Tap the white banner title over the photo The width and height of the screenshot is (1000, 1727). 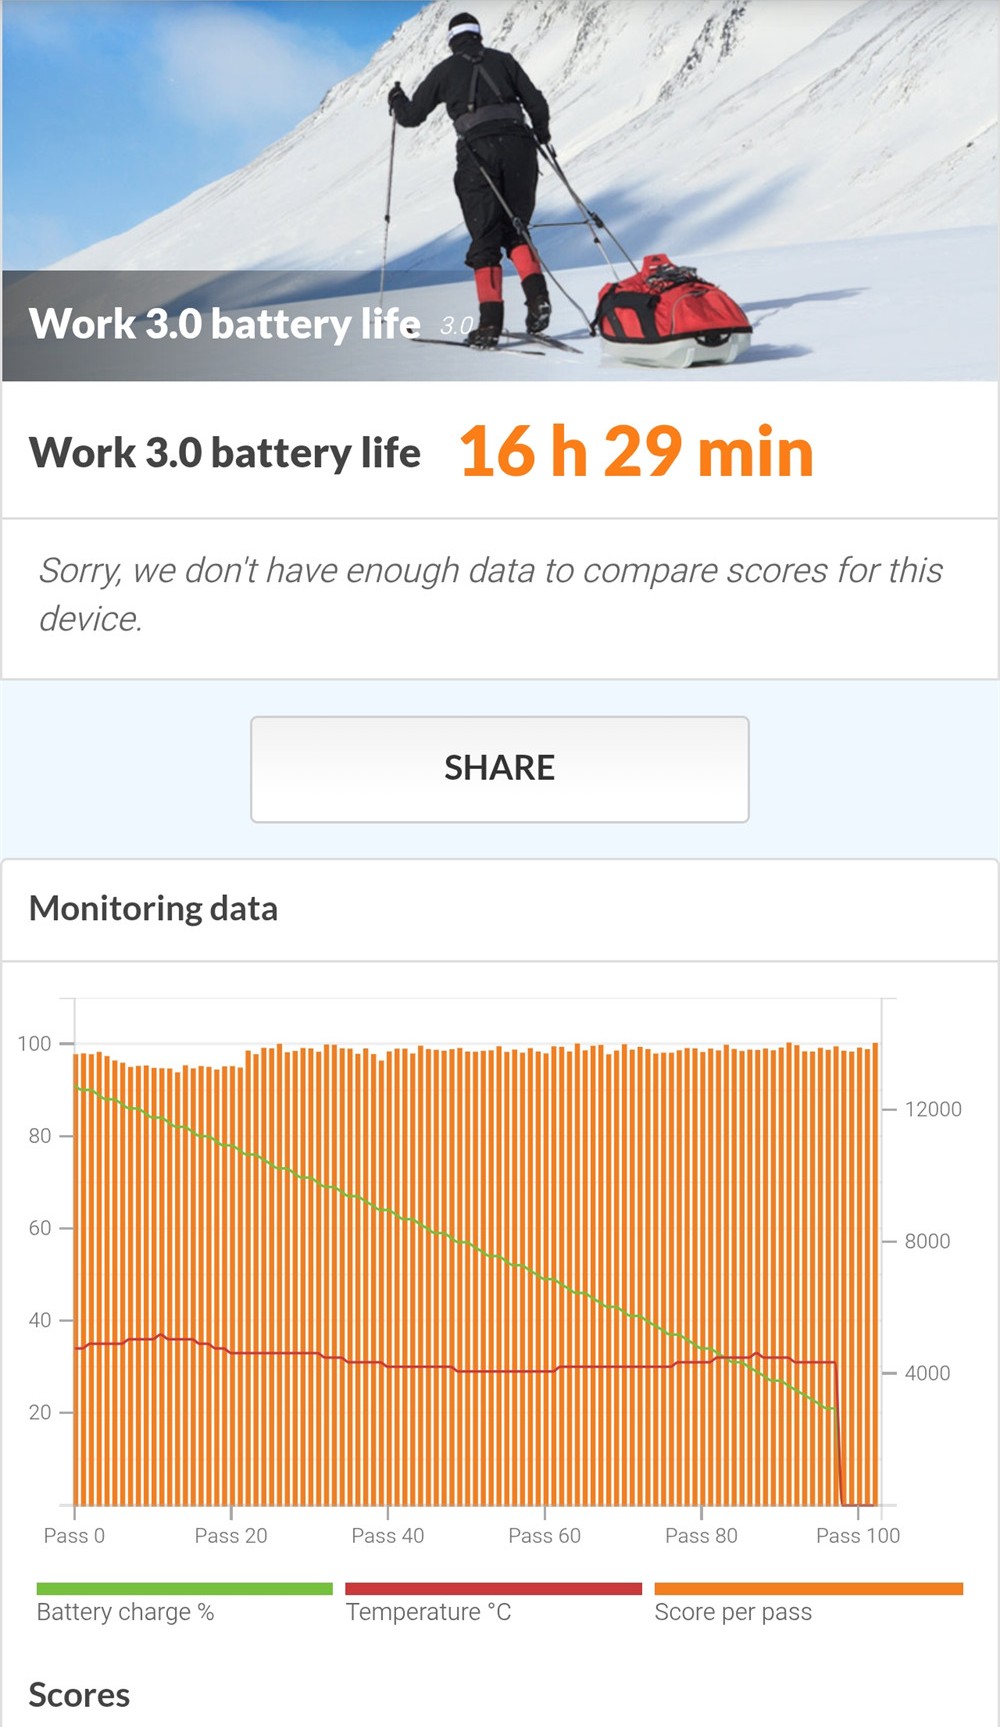(224, 324)
